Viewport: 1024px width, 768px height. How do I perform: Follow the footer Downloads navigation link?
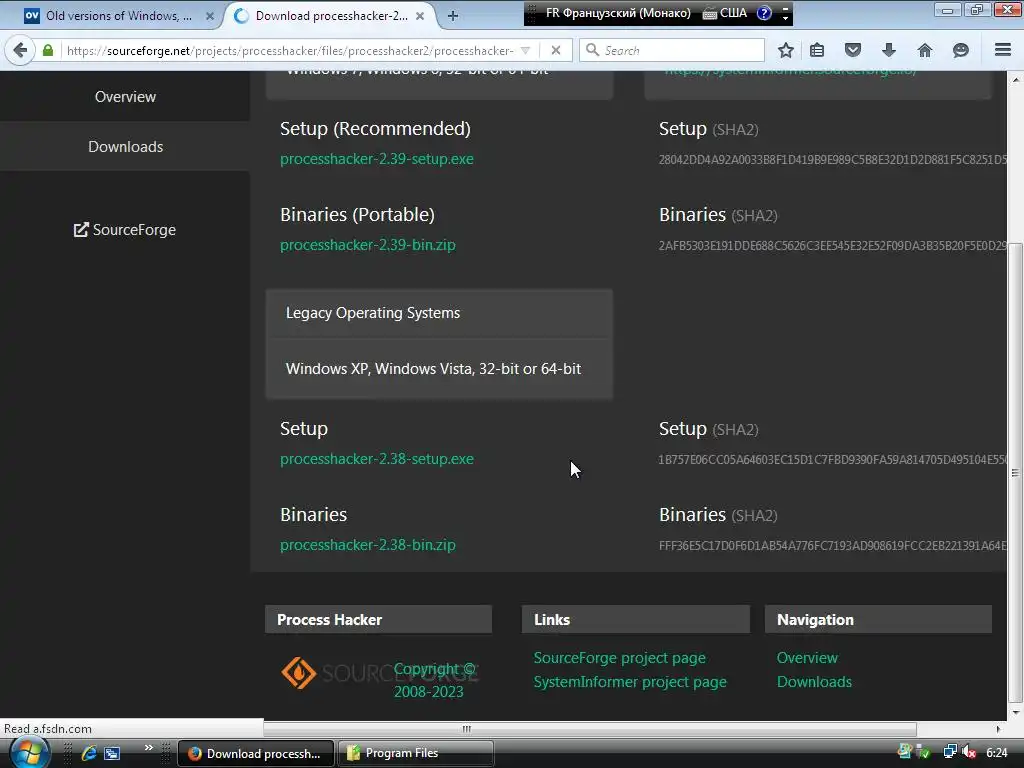point(814,682)
